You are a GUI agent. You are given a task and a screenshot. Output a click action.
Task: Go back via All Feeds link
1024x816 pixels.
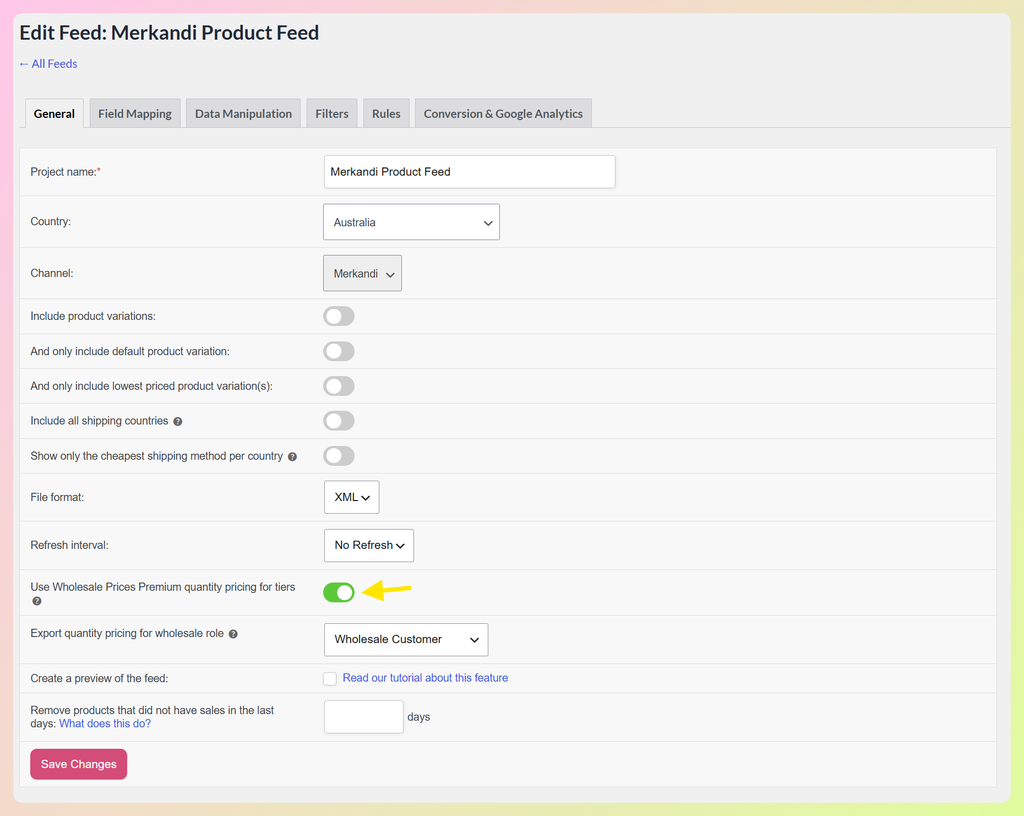coord(48,64)
